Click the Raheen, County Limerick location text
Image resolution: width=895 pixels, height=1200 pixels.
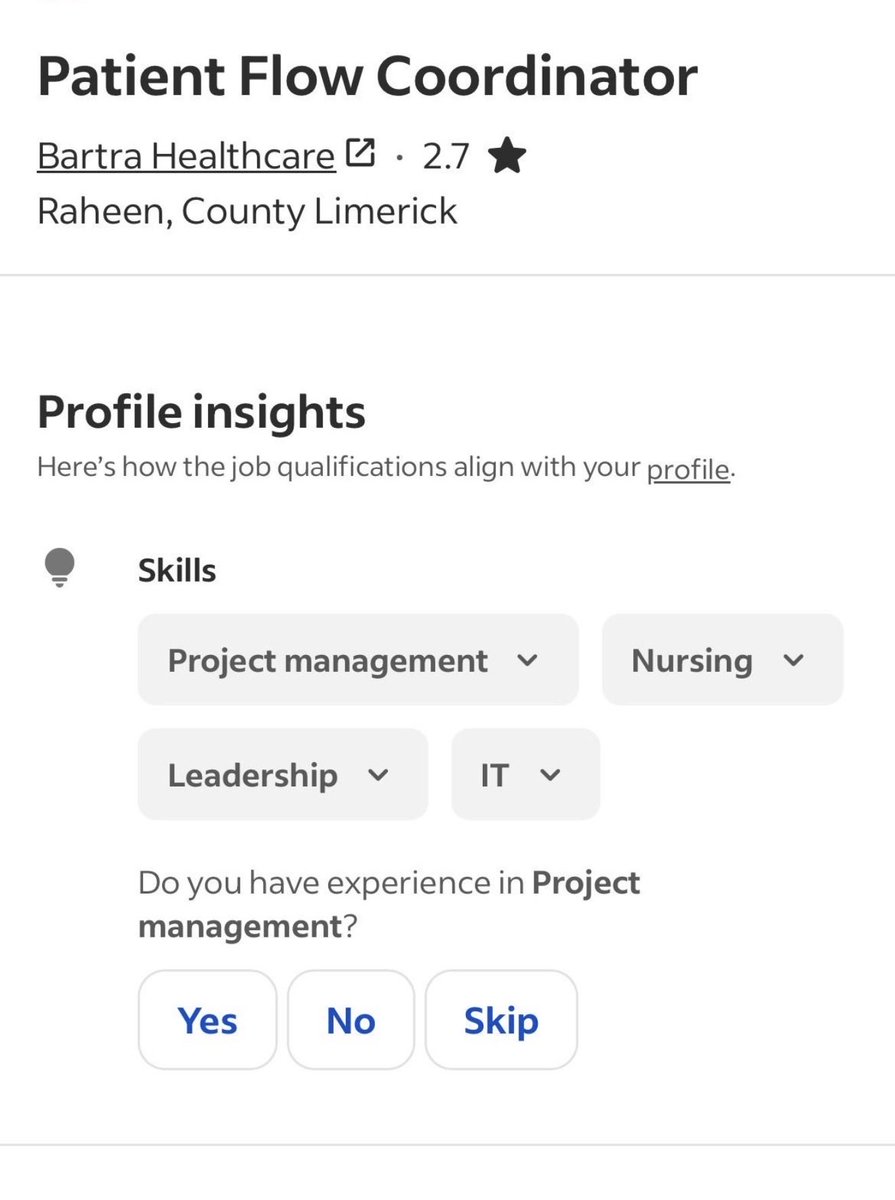(247, 211)
